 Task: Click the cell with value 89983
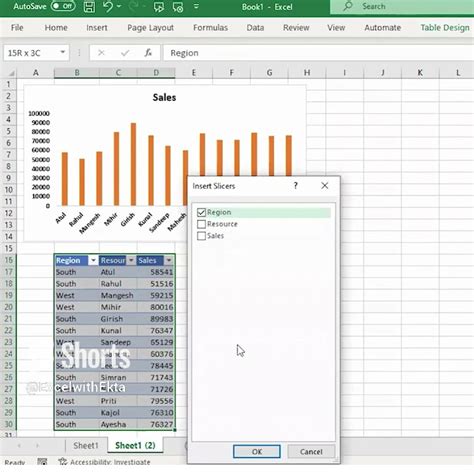[x=156, y=319]
